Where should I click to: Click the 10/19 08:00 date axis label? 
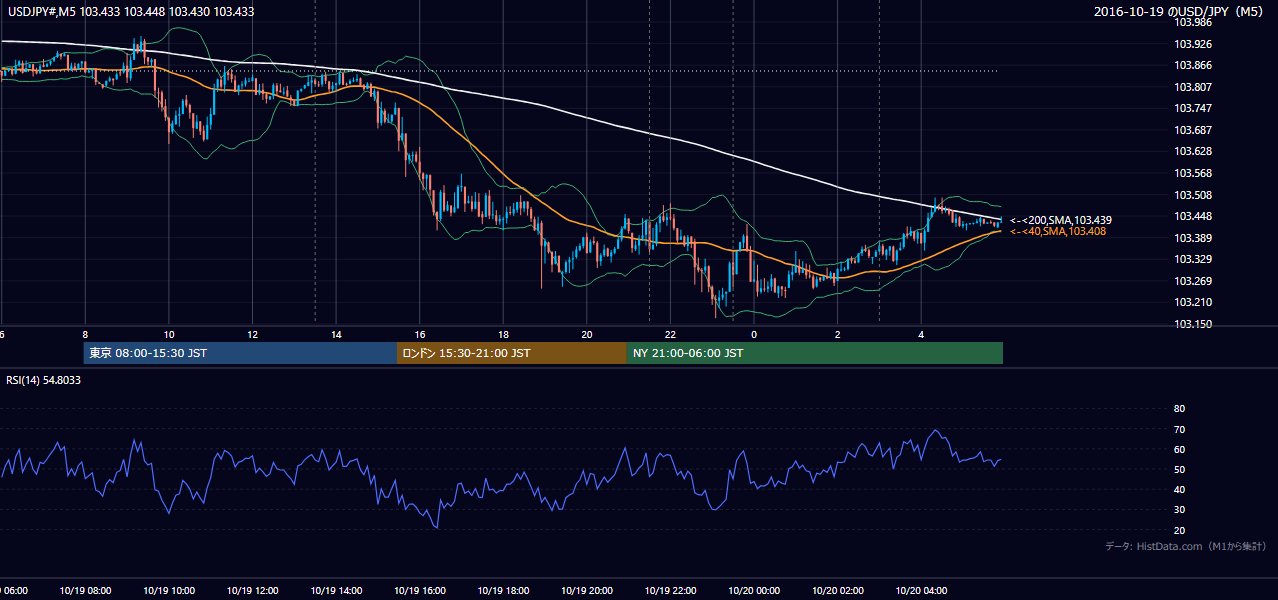click(85, 591)
